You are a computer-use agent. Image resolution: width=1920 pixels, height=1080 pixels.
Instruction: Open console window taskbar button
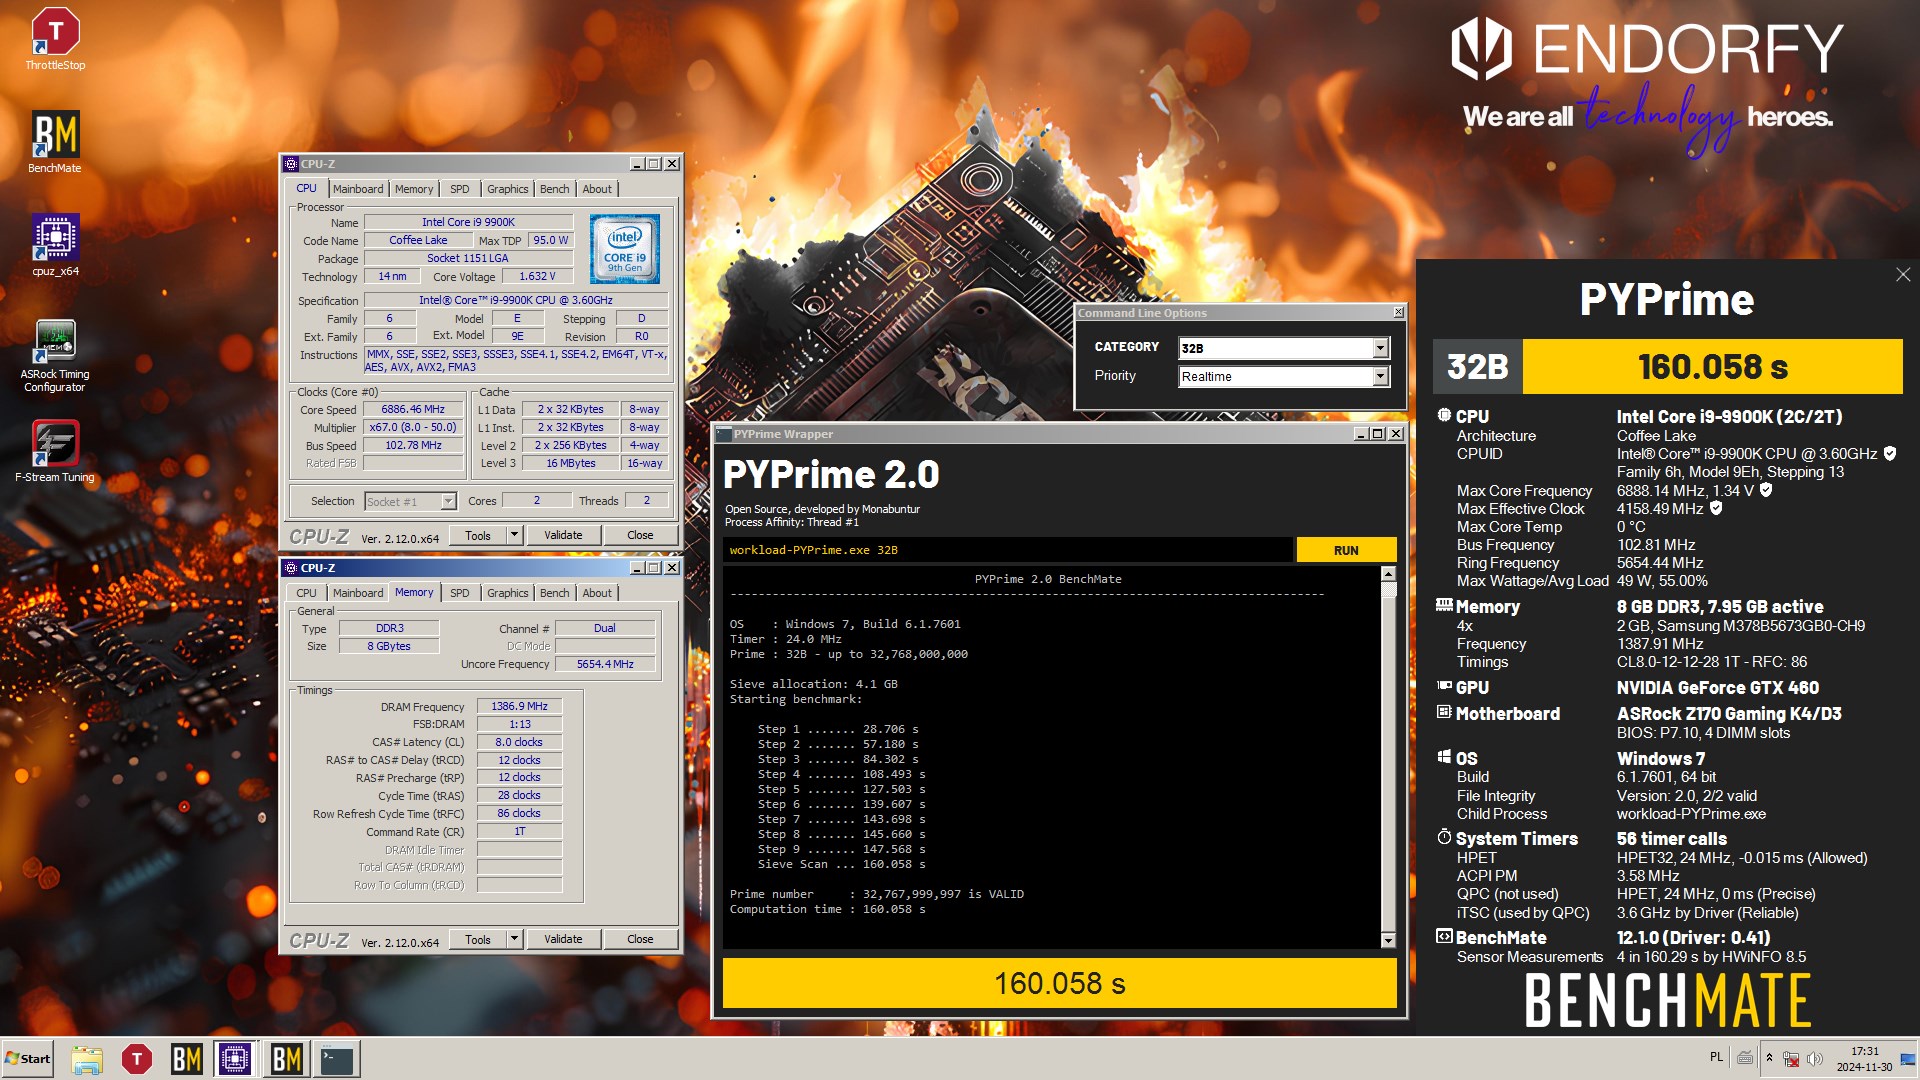click(x=337, y=1059)
